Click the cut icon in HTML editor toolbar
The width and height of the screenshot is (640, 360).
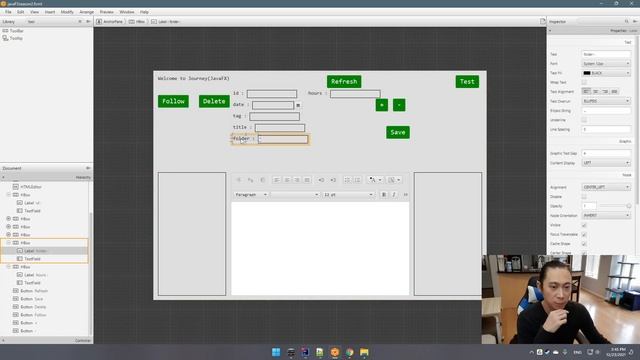240,180
